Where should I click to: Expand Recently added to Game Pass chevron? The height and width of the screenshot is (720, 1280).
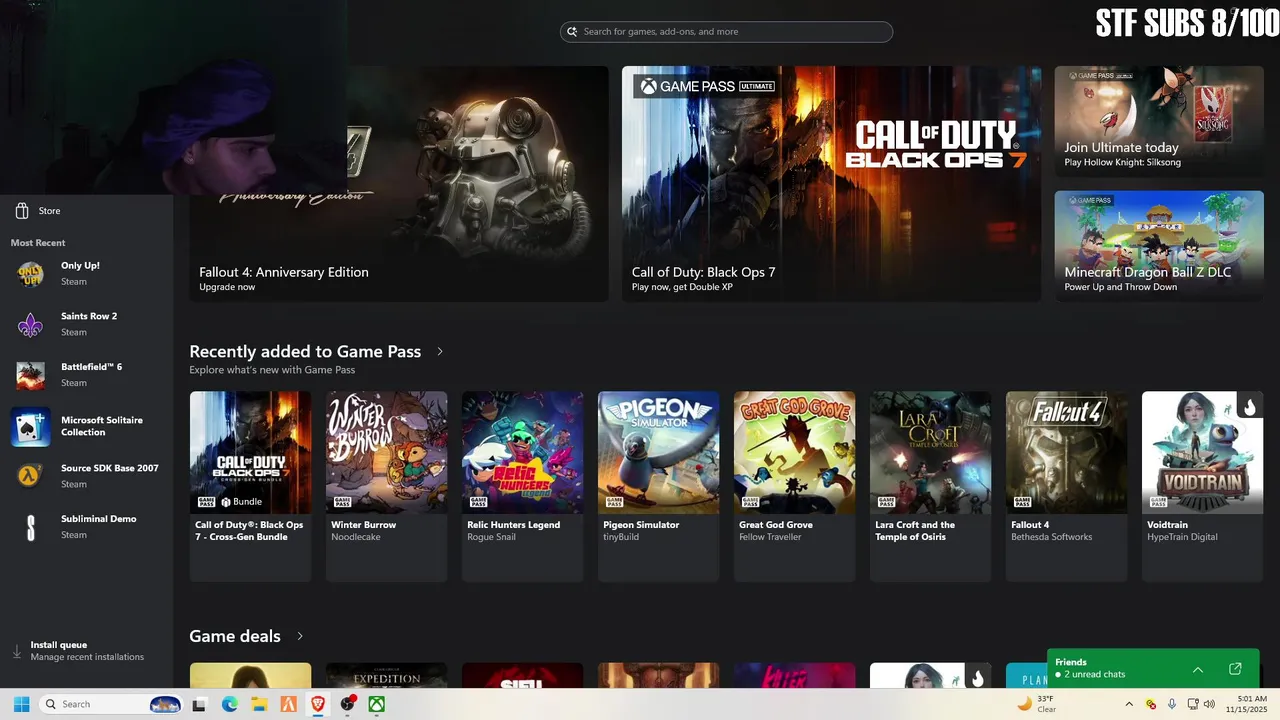pos(439,351)
